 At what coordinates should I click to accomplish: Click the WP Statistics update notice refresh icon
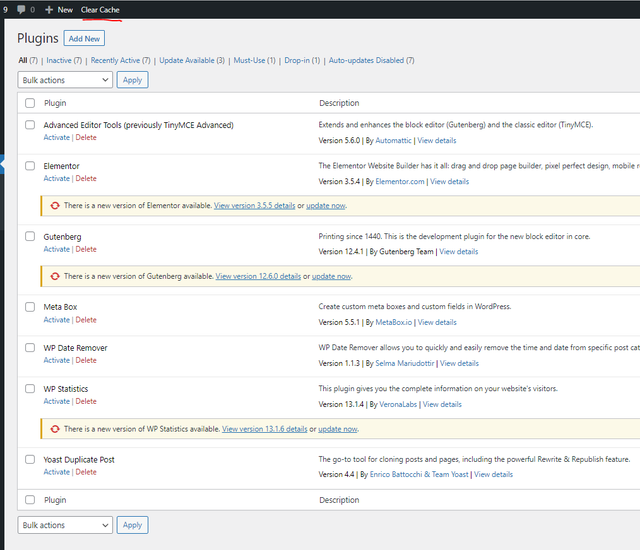tap(55, 429)
